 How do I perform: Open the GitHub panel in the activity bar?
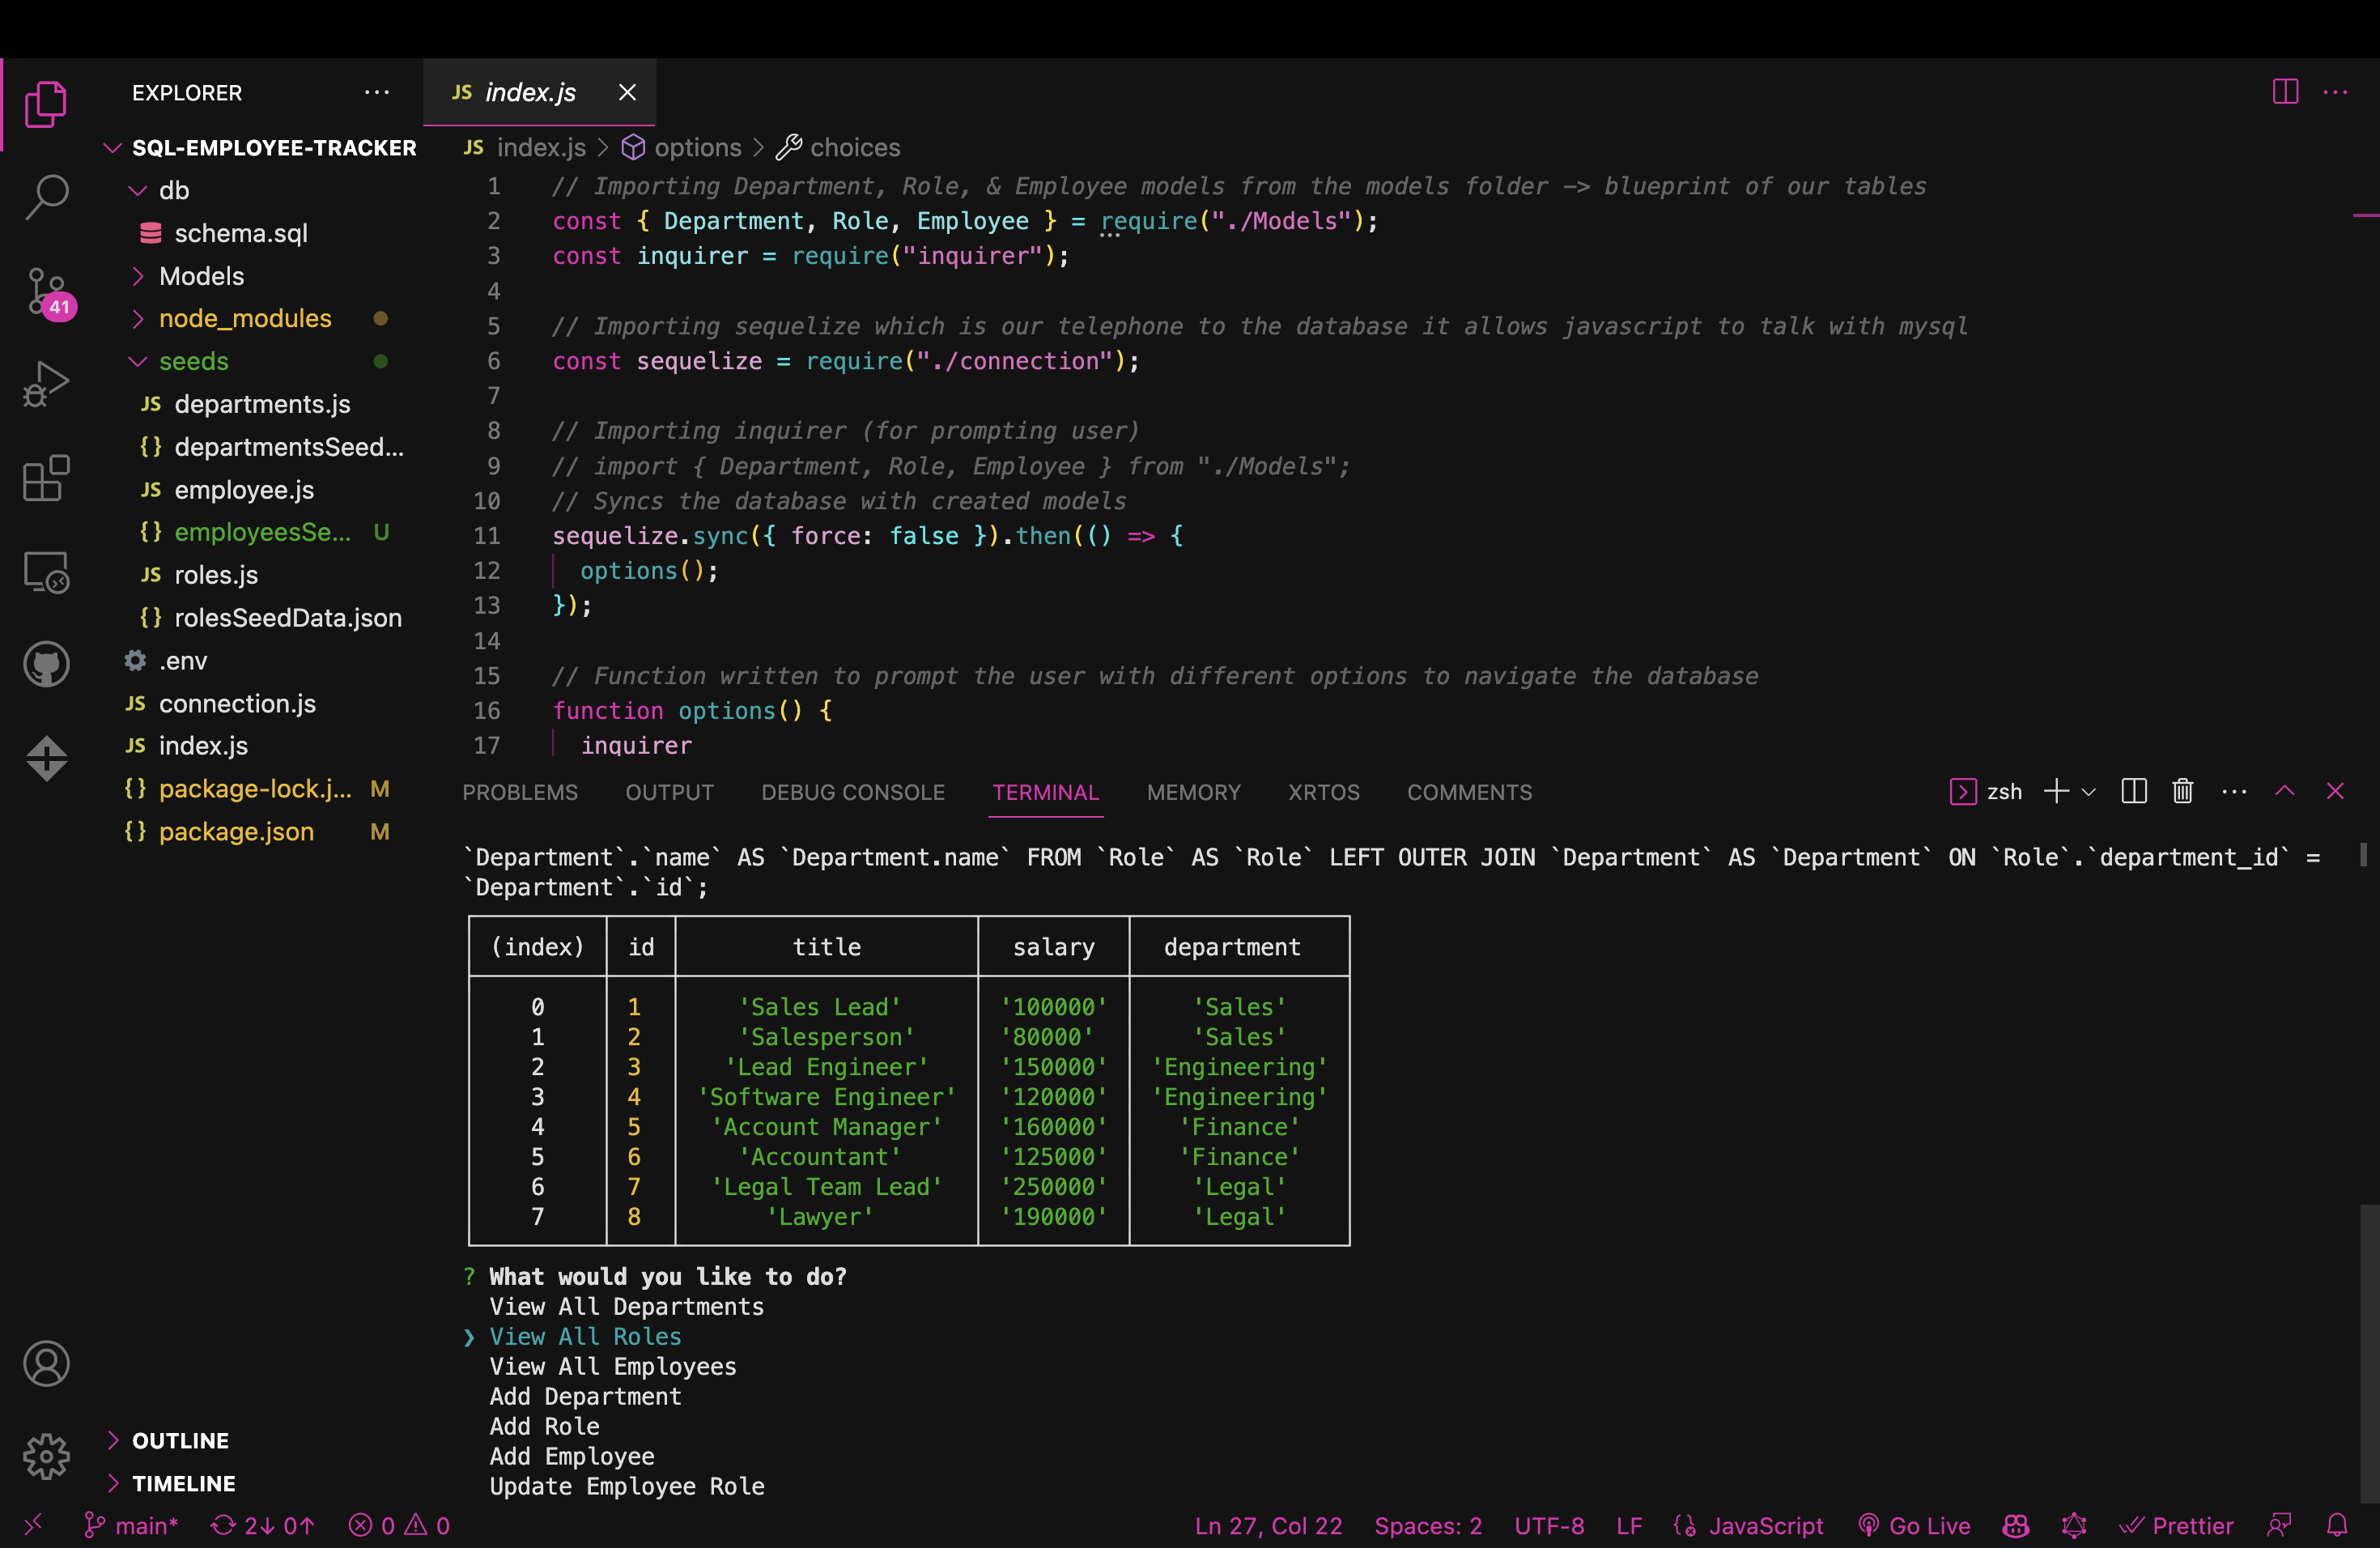(46, 663)
